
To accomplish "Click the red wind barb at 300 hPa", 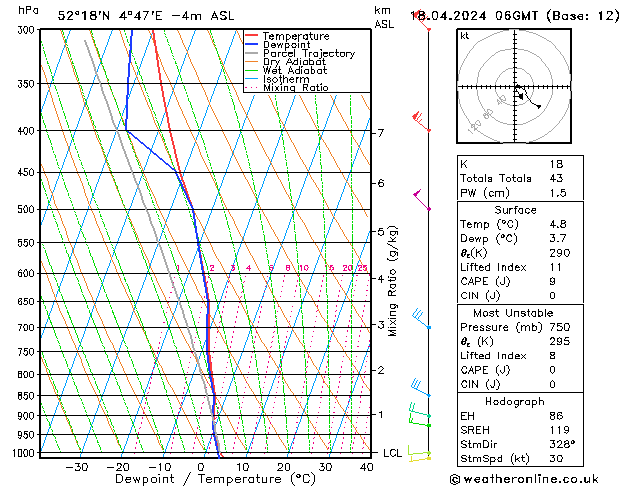I will coord(424,24).
